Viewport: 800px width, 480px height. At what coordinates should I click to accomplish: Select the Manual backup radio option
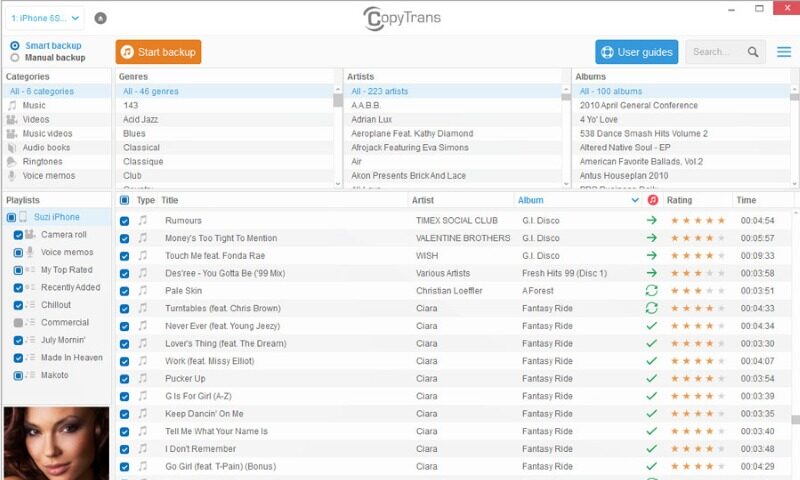15,58
